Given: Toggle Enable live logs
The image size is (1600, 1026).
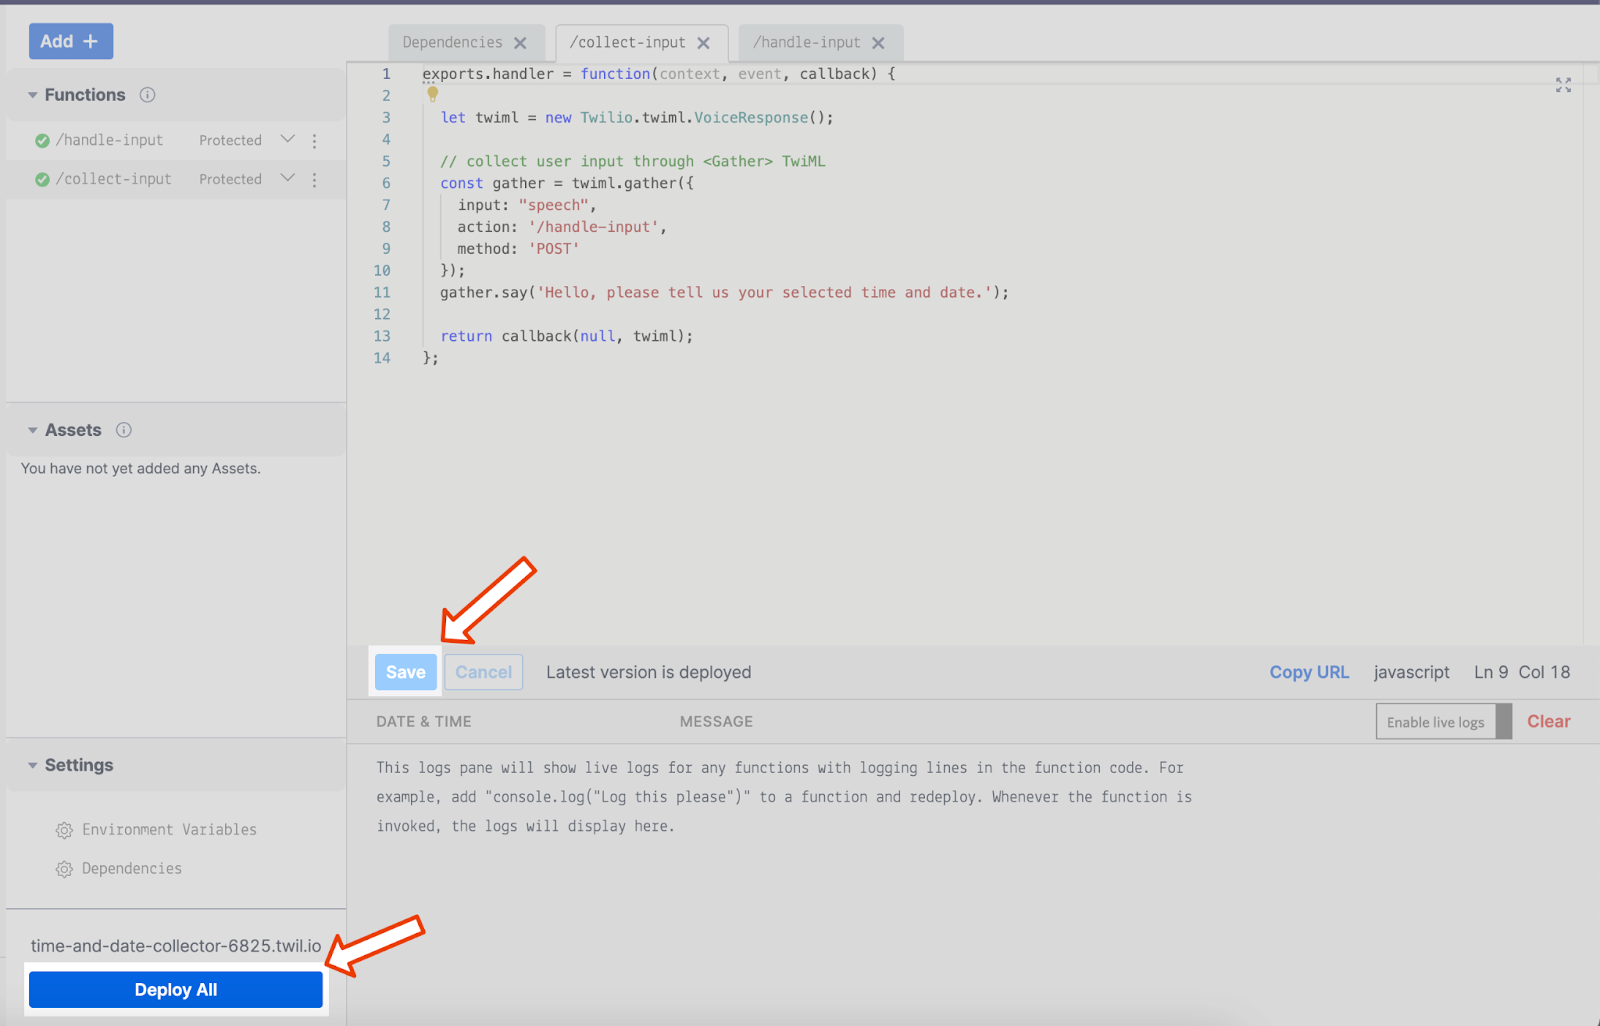Looking at the screenshot, I should [1443, 722].
